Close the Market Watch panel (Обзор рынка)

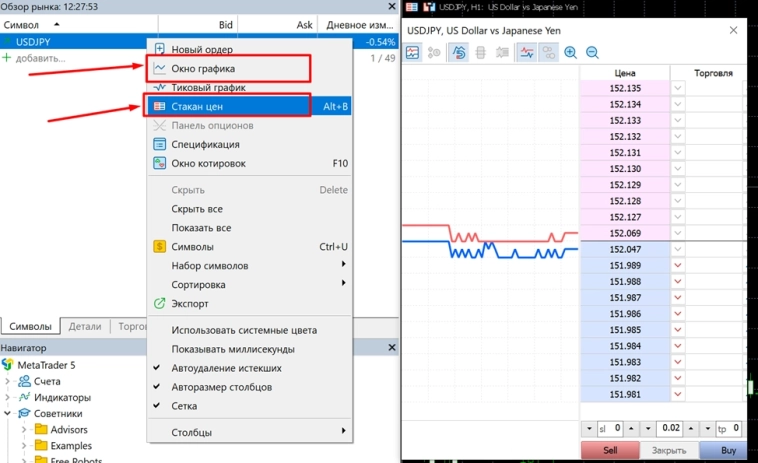pos(392,6)
